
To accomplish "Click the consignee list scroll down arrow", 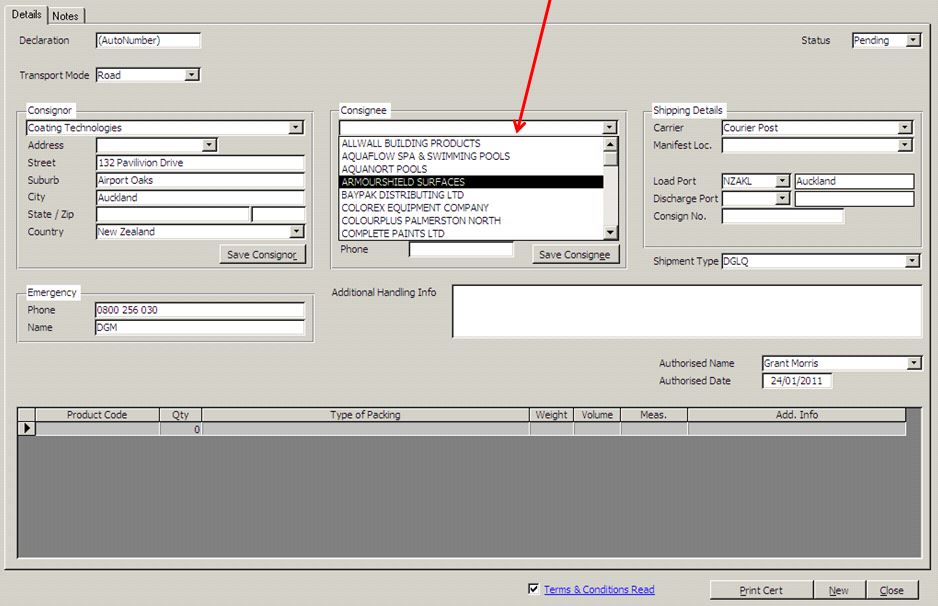I will tap(610, 232).
